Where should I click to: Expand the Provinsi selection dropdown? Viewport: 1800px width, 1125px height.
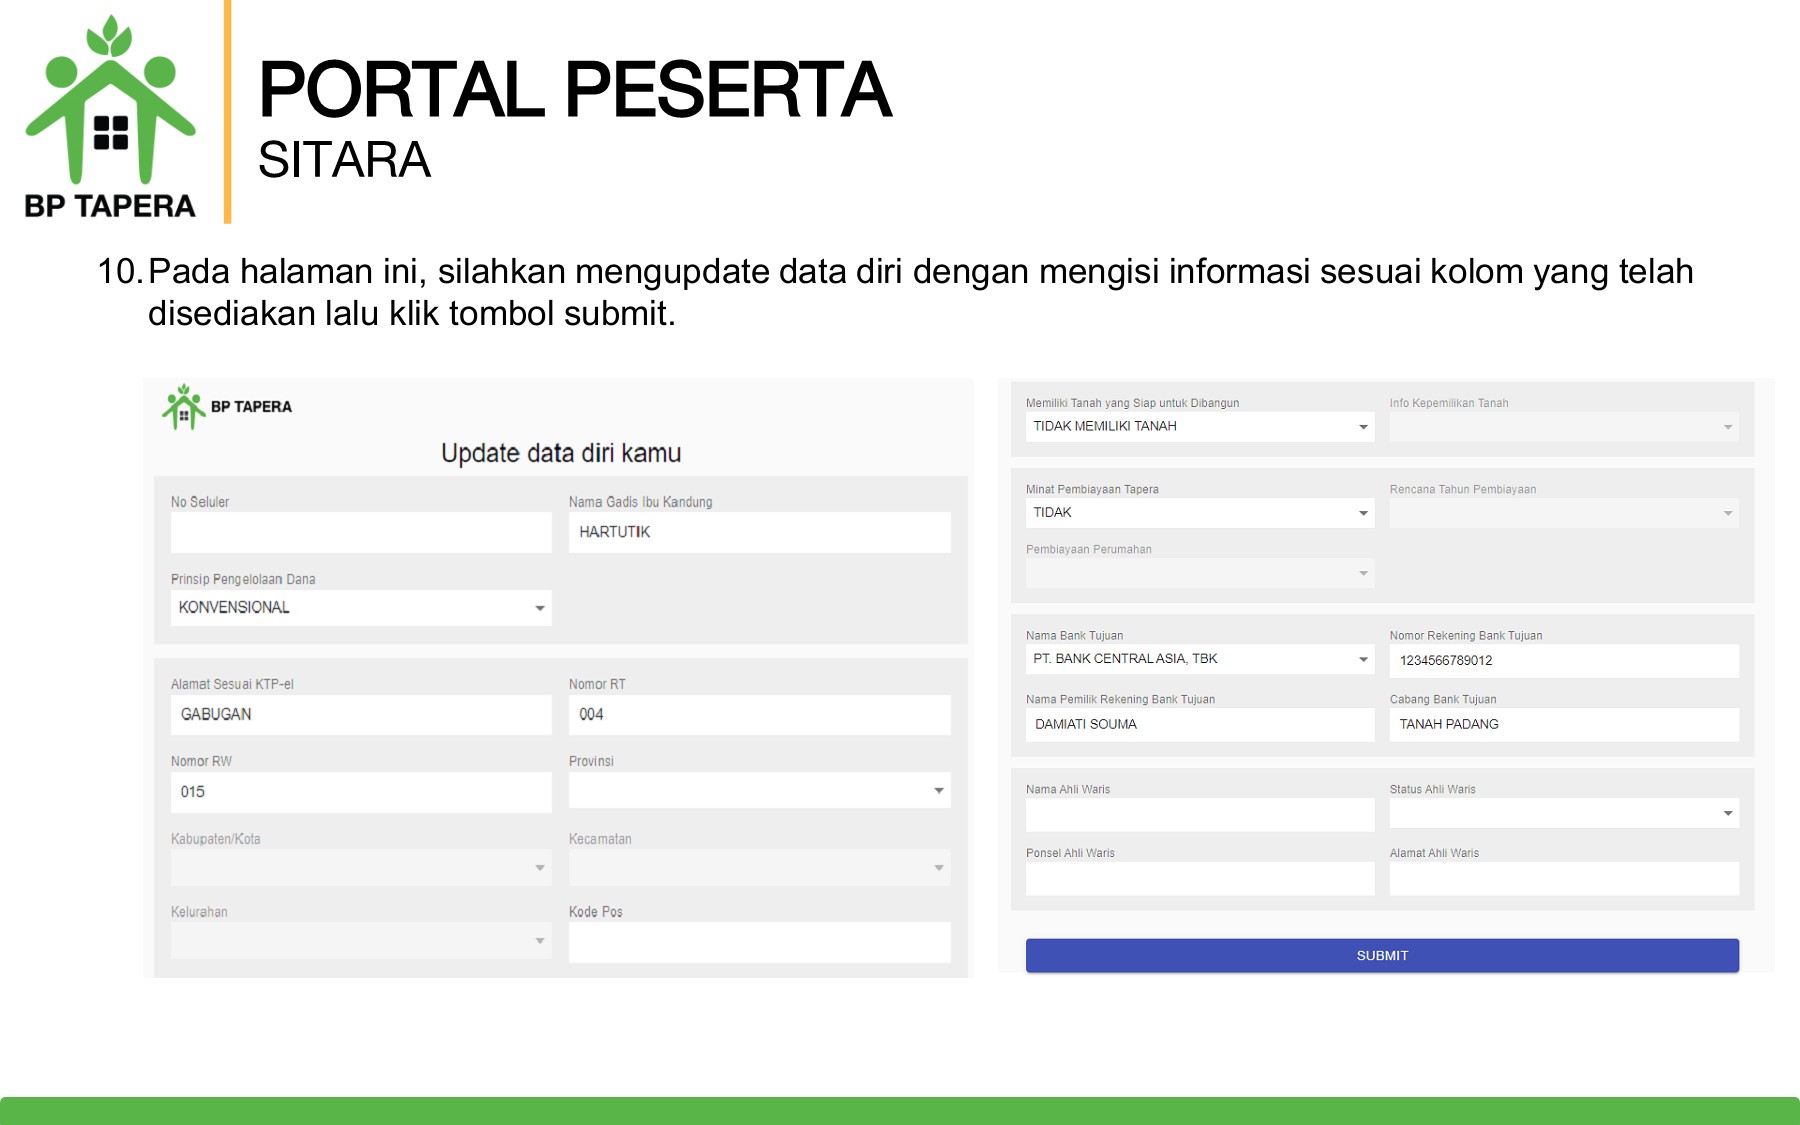coord(938,792)
